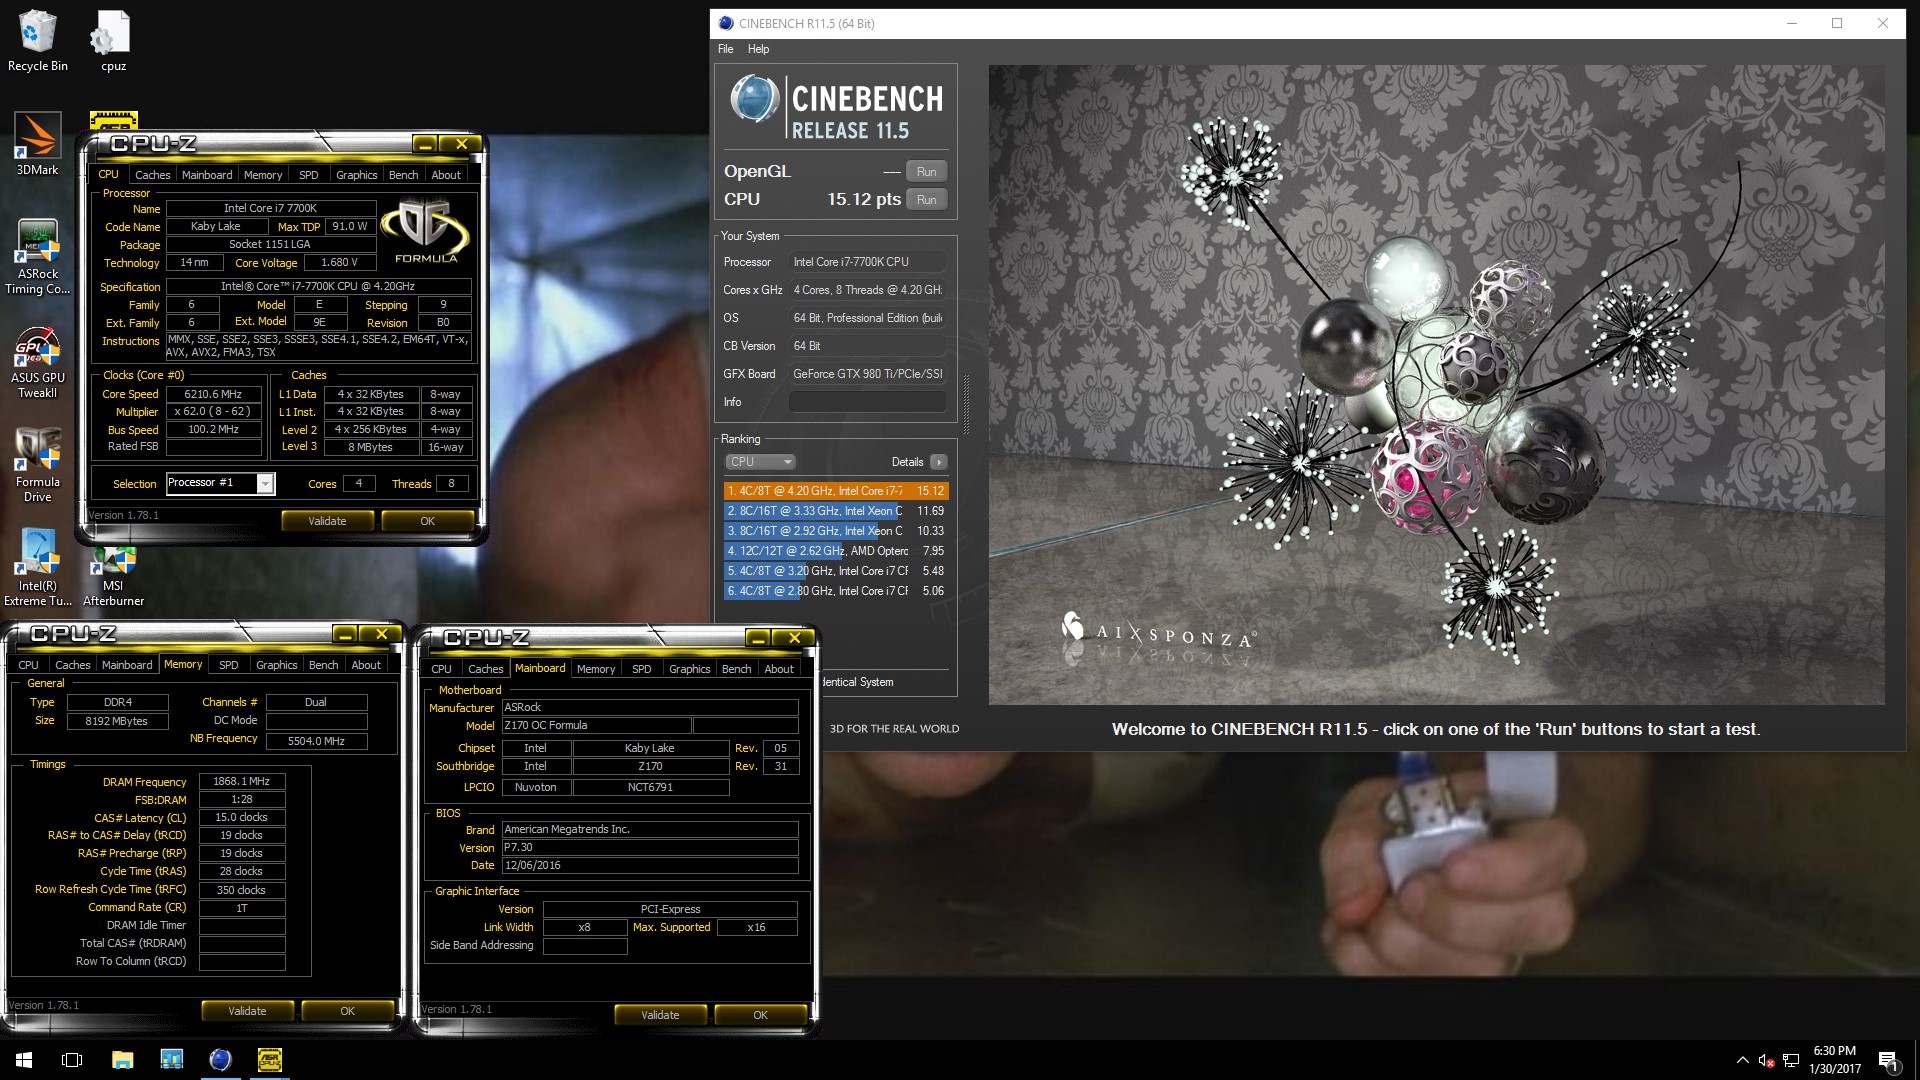This screenshot has width=1920, height=1080.
Task: Switch to Caches tab in top CPU-Z window
Action: (153, 175)
